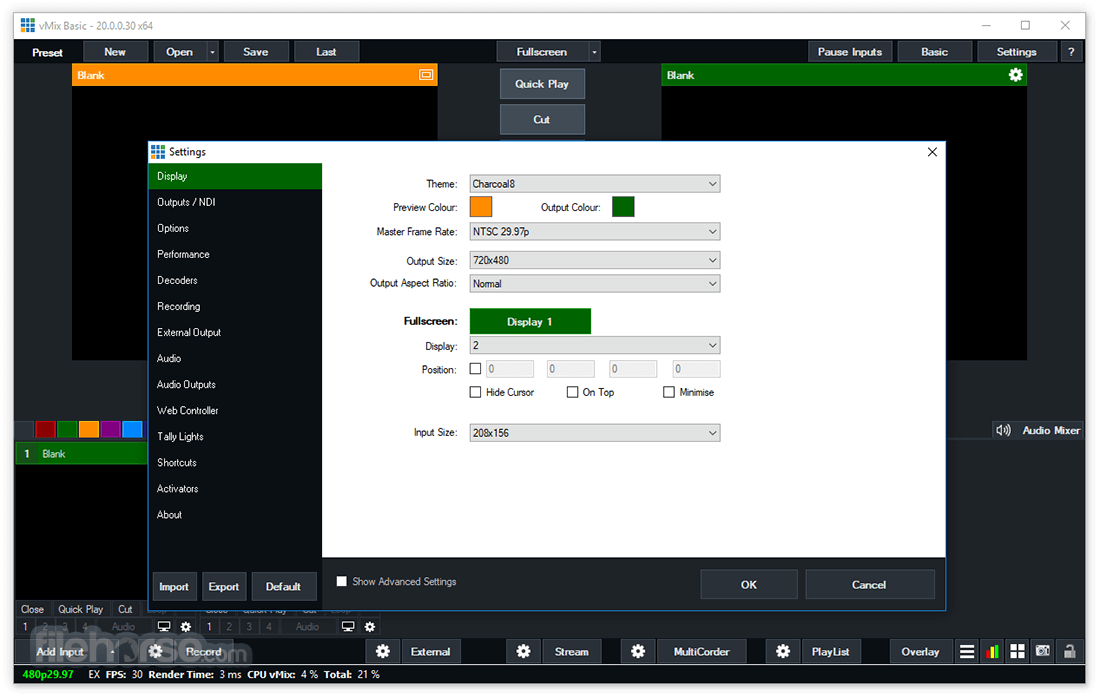
Task: Click the Overlay button
Action: click(x=920, y=652)
